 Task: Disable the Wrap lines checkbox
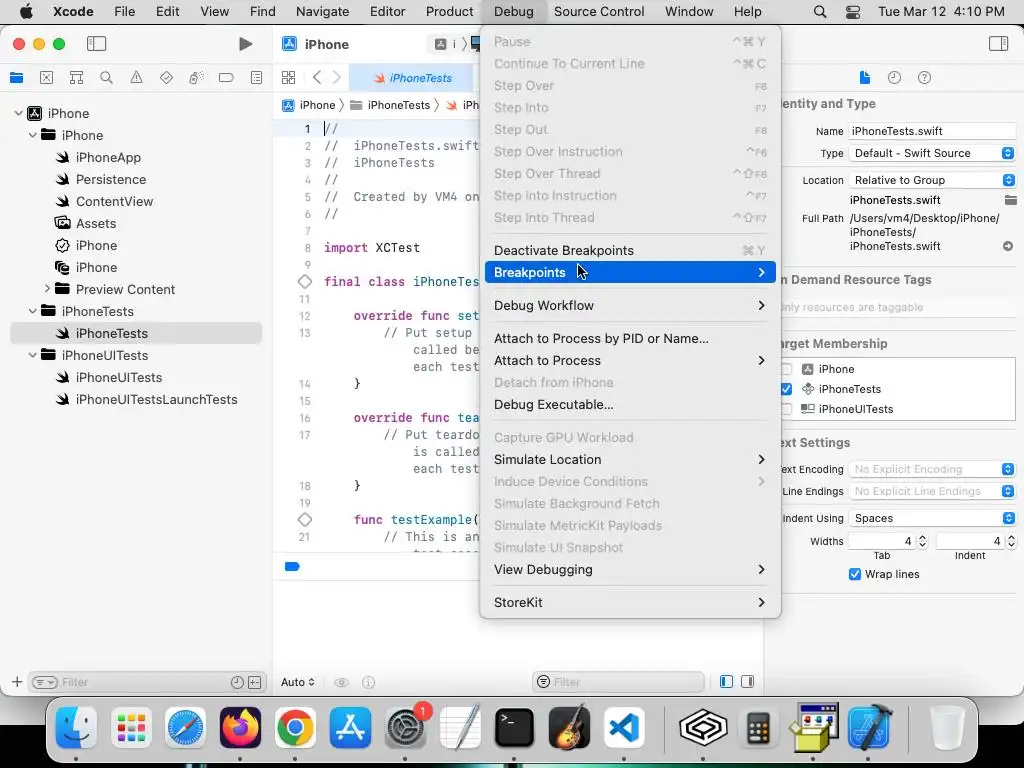point(854,574)
